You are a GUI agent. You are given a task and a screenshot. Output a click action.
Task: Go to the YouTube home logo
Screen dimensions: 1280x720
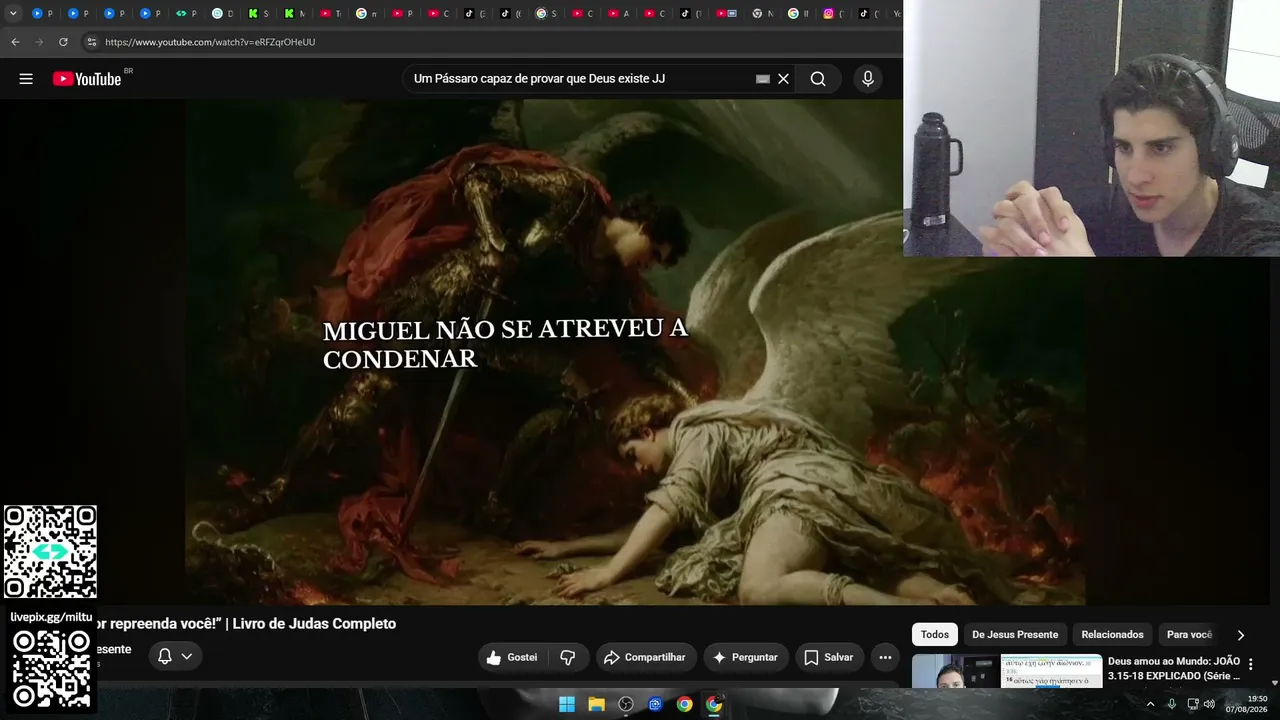point(87,79)
